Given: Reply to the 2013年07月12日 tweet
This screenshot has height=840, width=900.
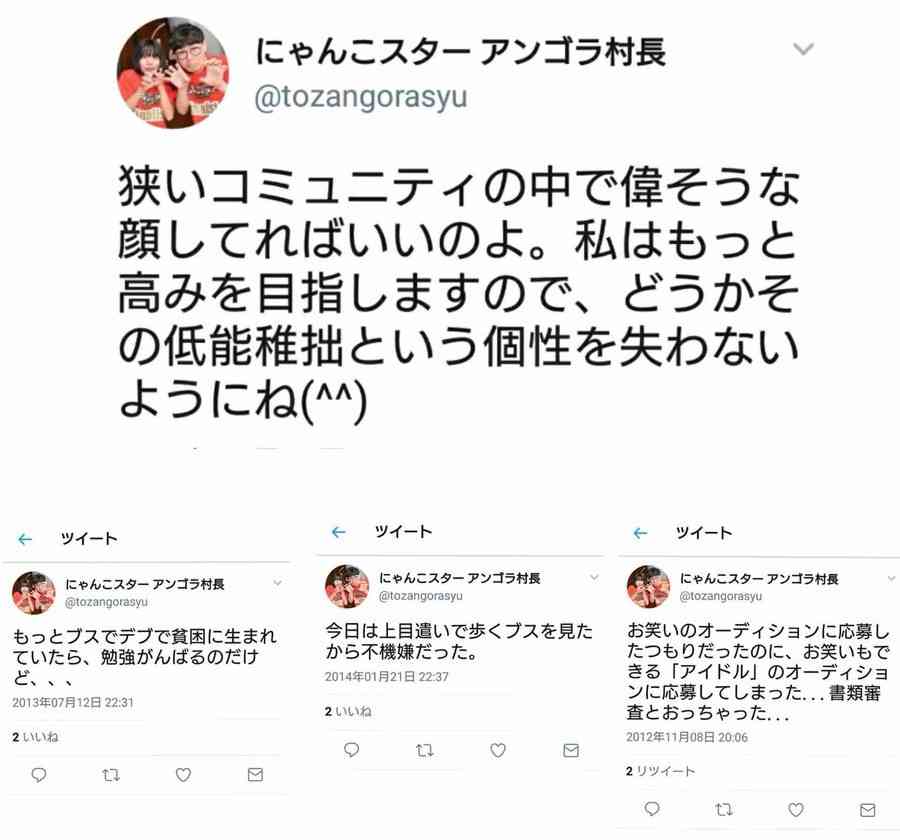Looking at the screenshot, I should tap(38, 775).
